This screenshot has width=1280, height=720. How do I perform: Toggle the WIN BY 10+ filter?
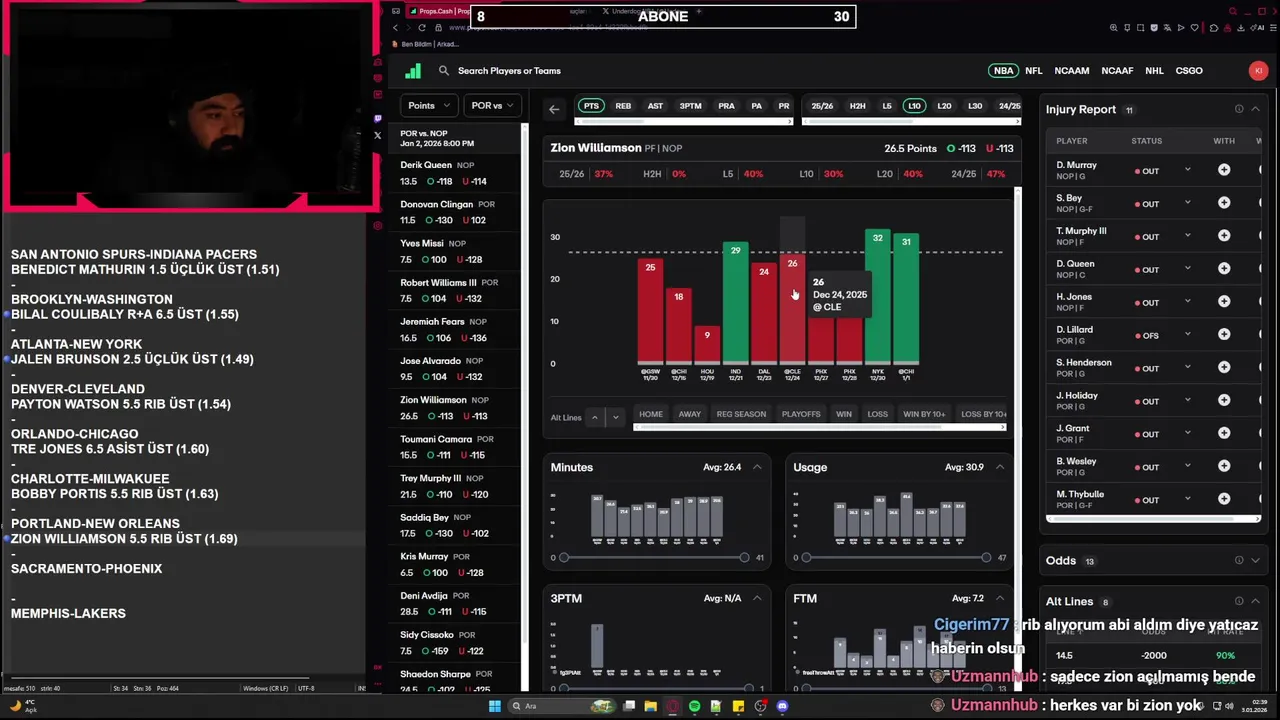(924, 414)
